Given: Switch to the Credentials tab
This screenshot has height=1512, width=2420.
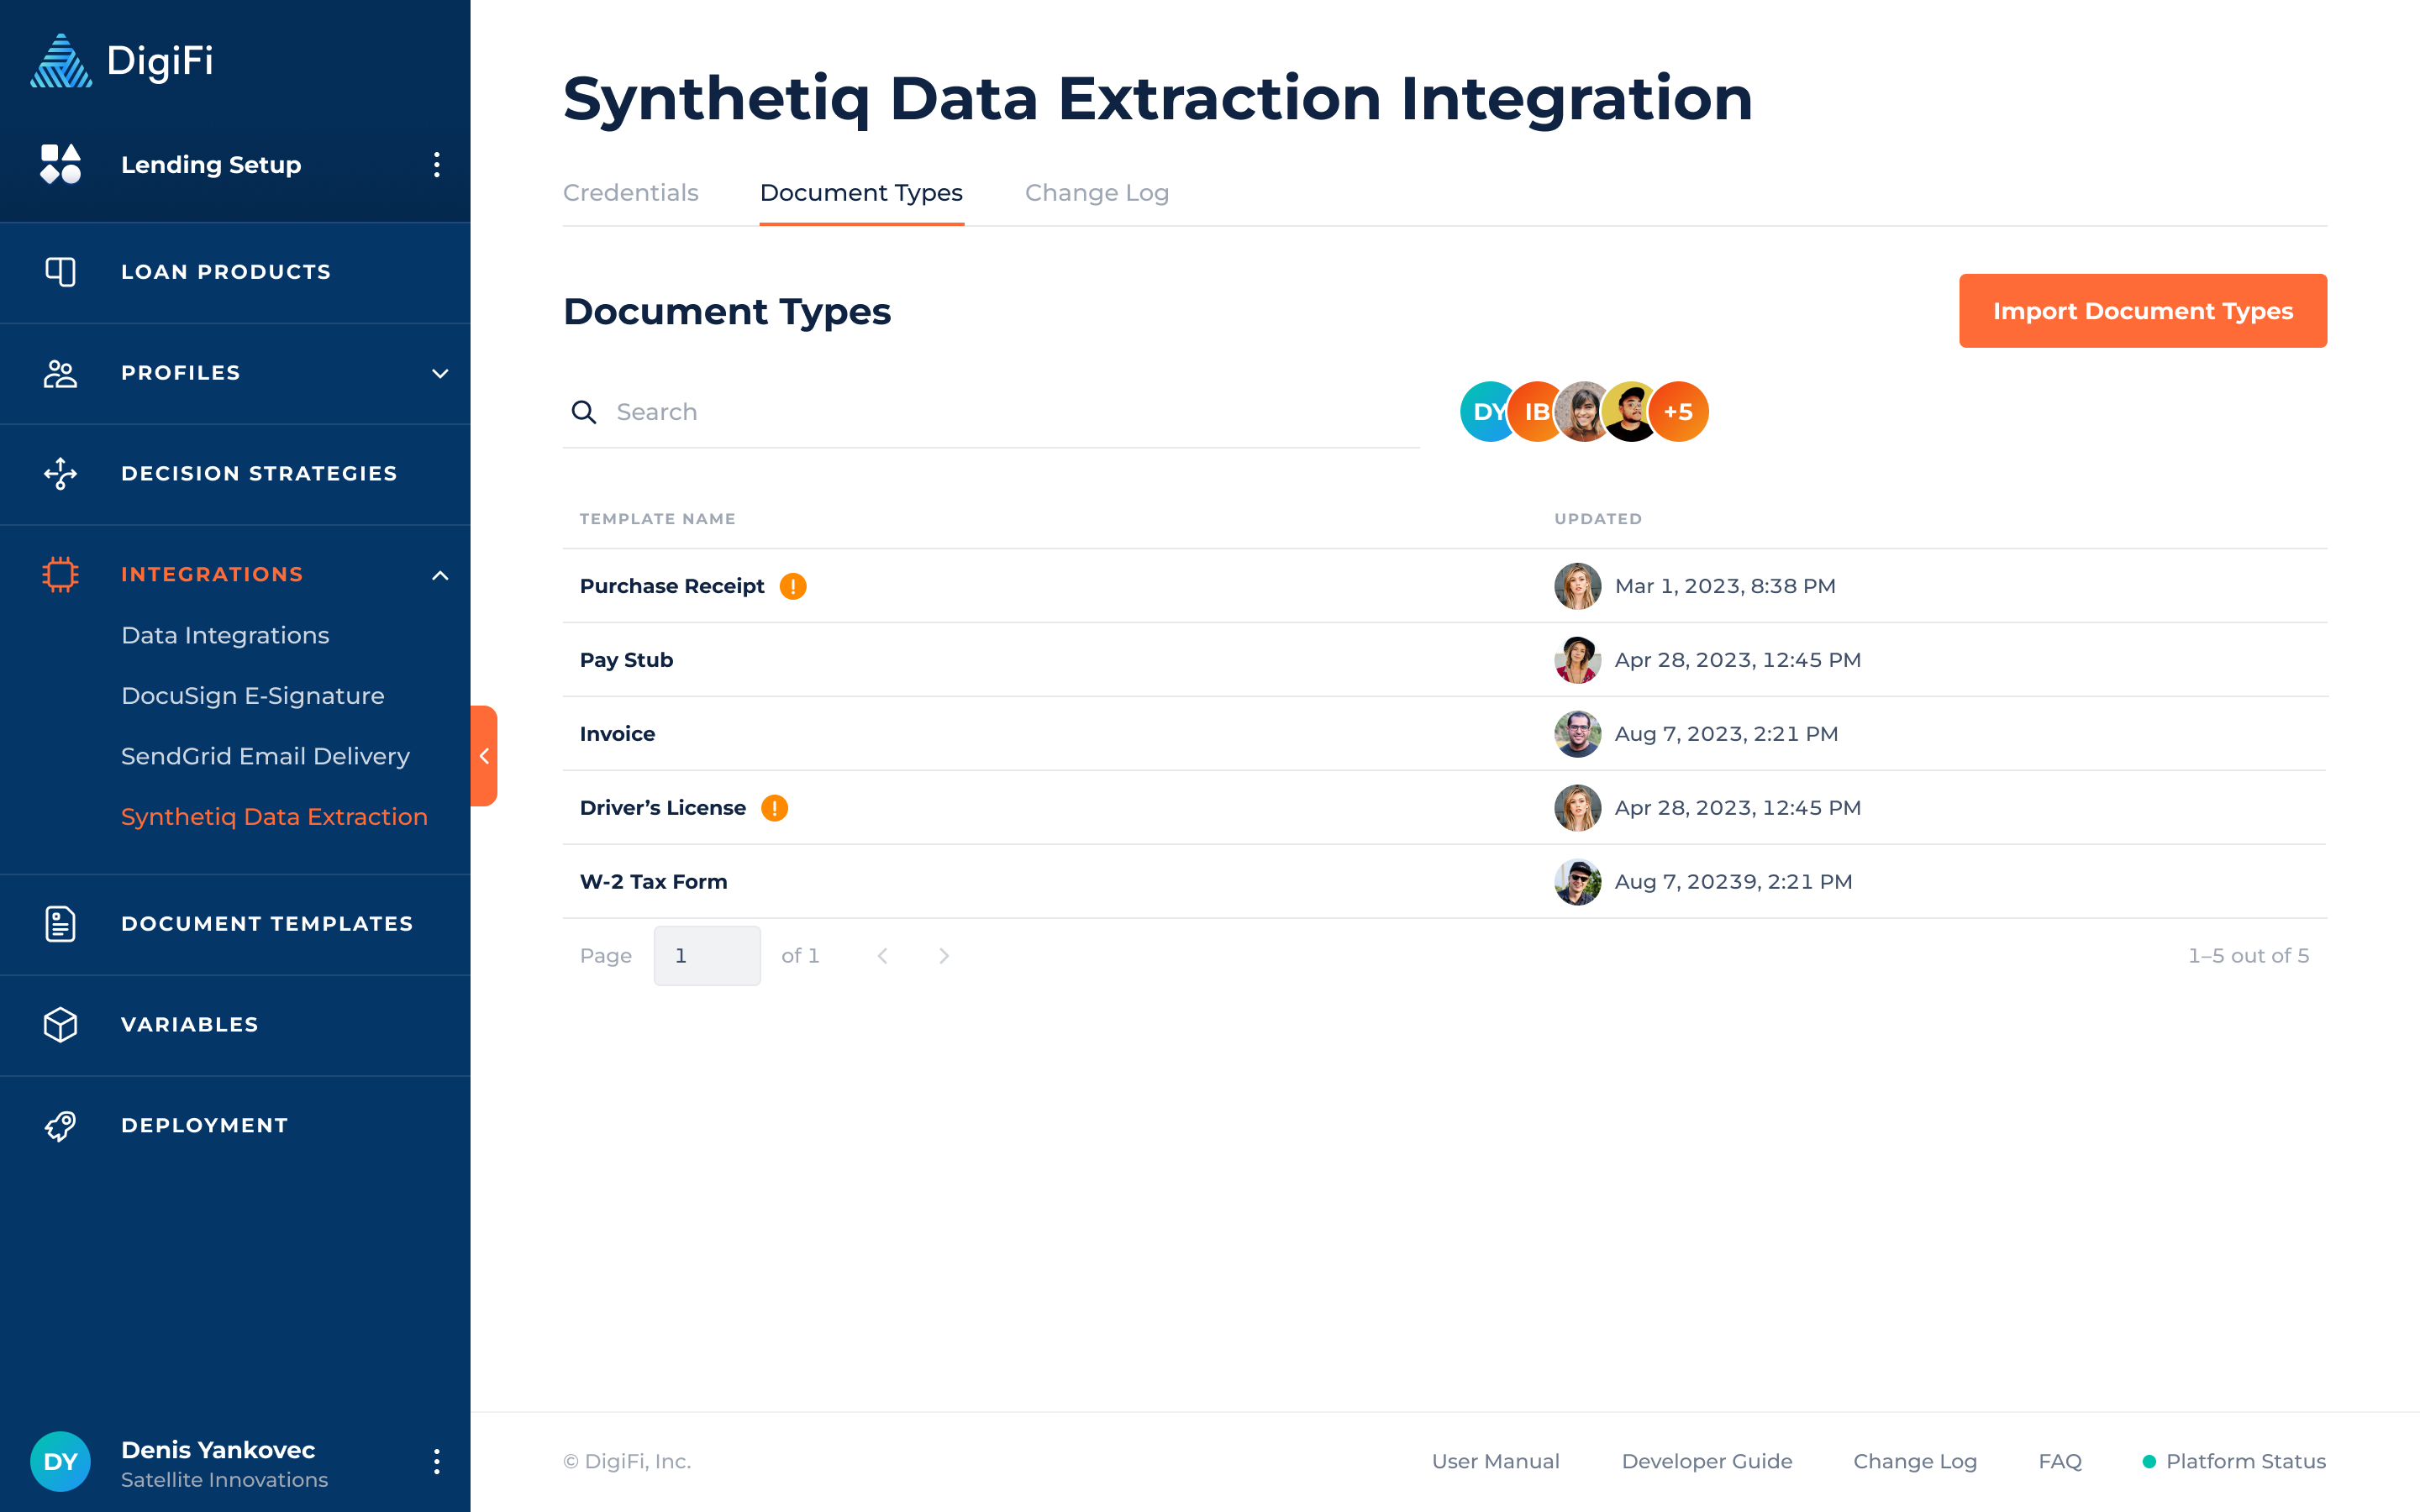Looking at the screenshot, I should point(630,193).
